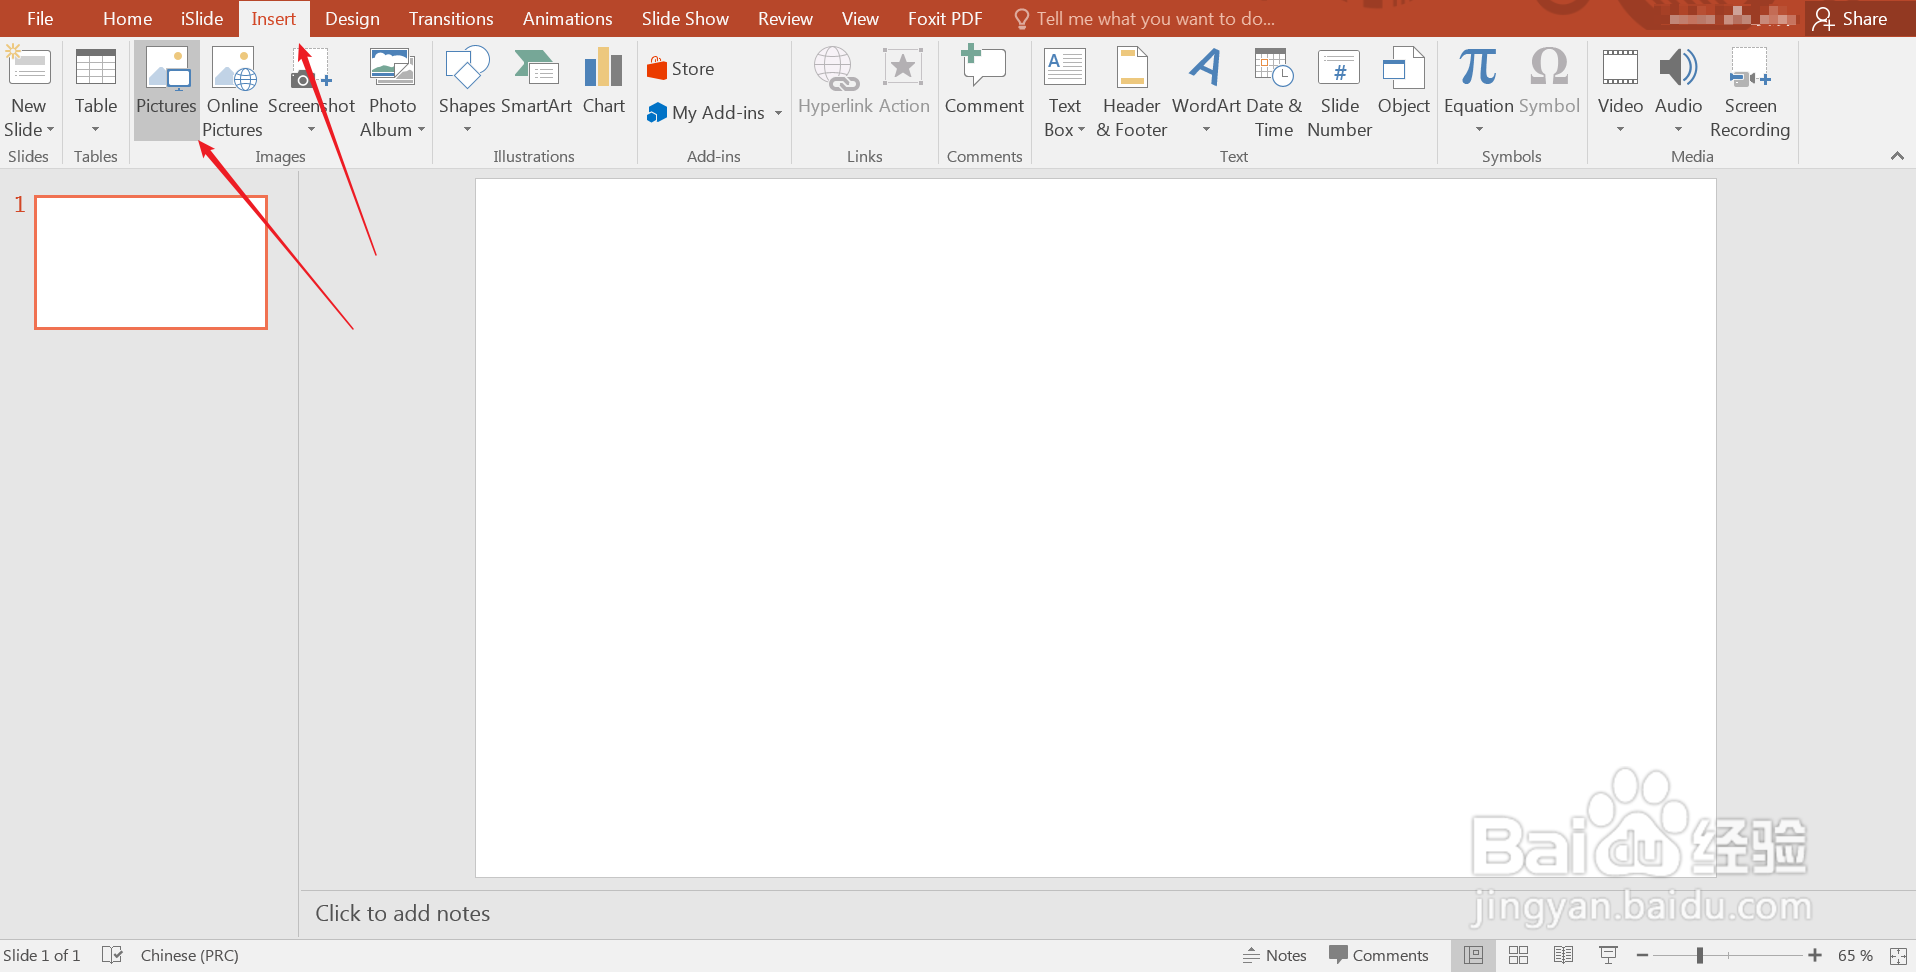
Task: Switch to the Animations tab
Action: [567, 19]
